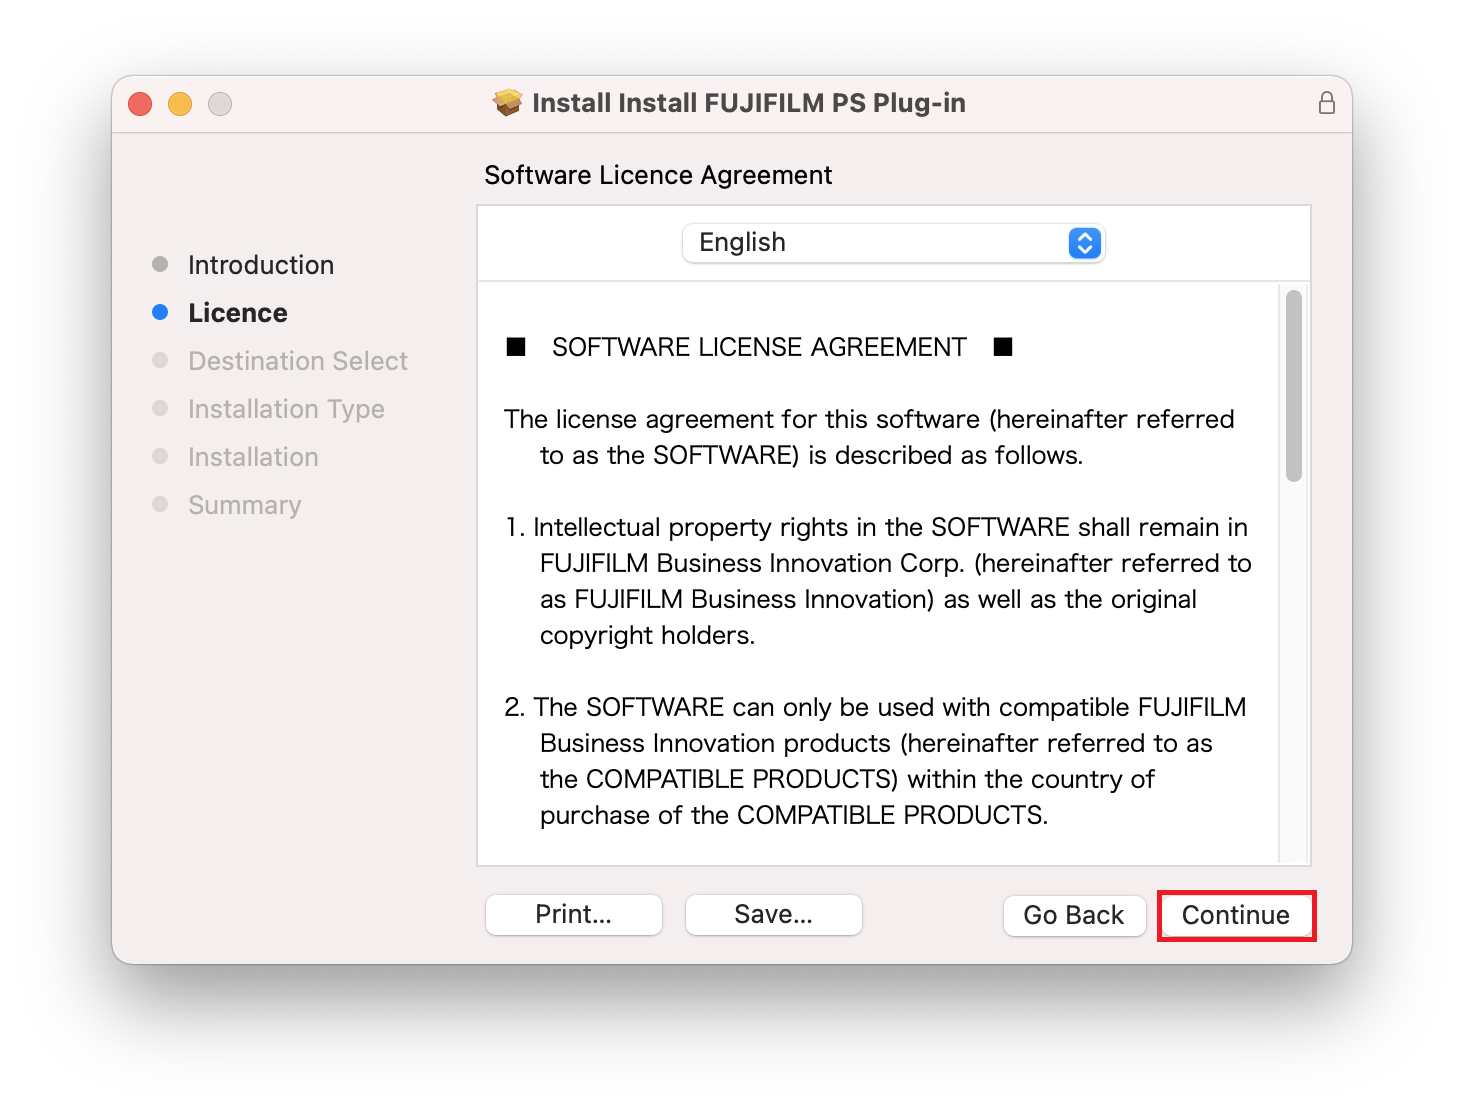Click the lock icon in title bar

pos(1326,103)
